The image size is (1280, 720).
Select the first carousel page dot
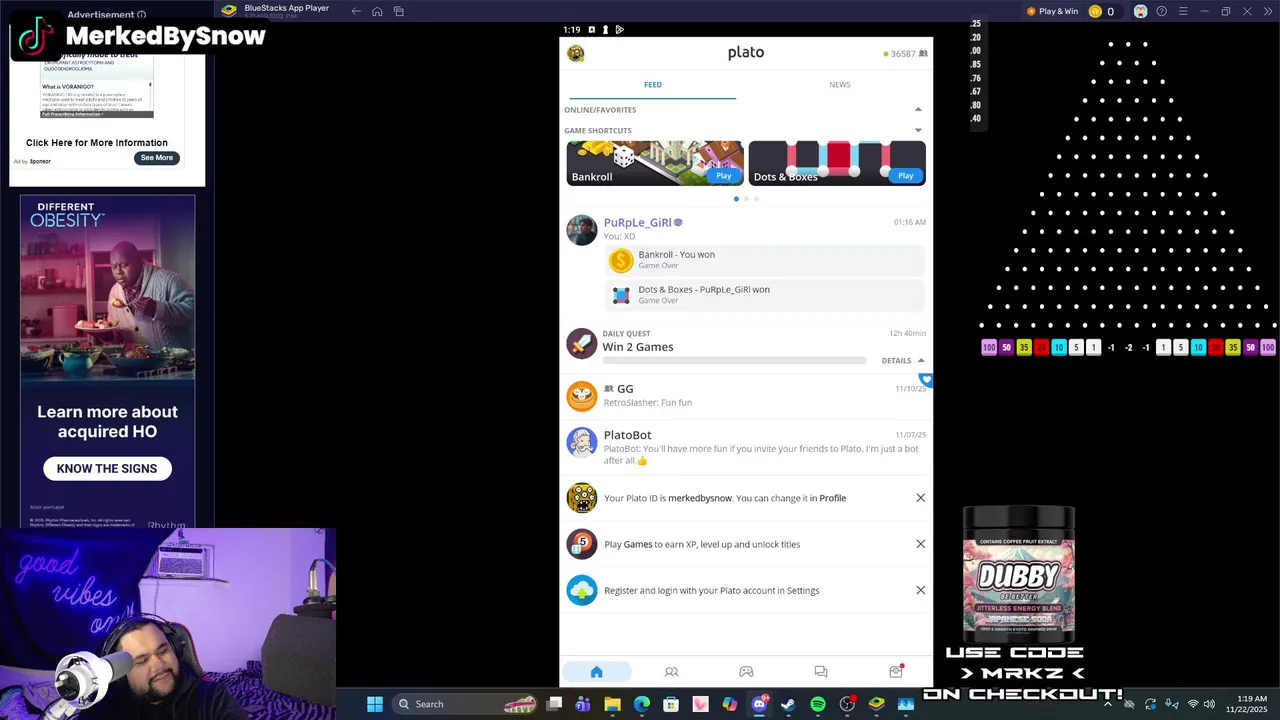pyautogui.click(x=736, y=199)
